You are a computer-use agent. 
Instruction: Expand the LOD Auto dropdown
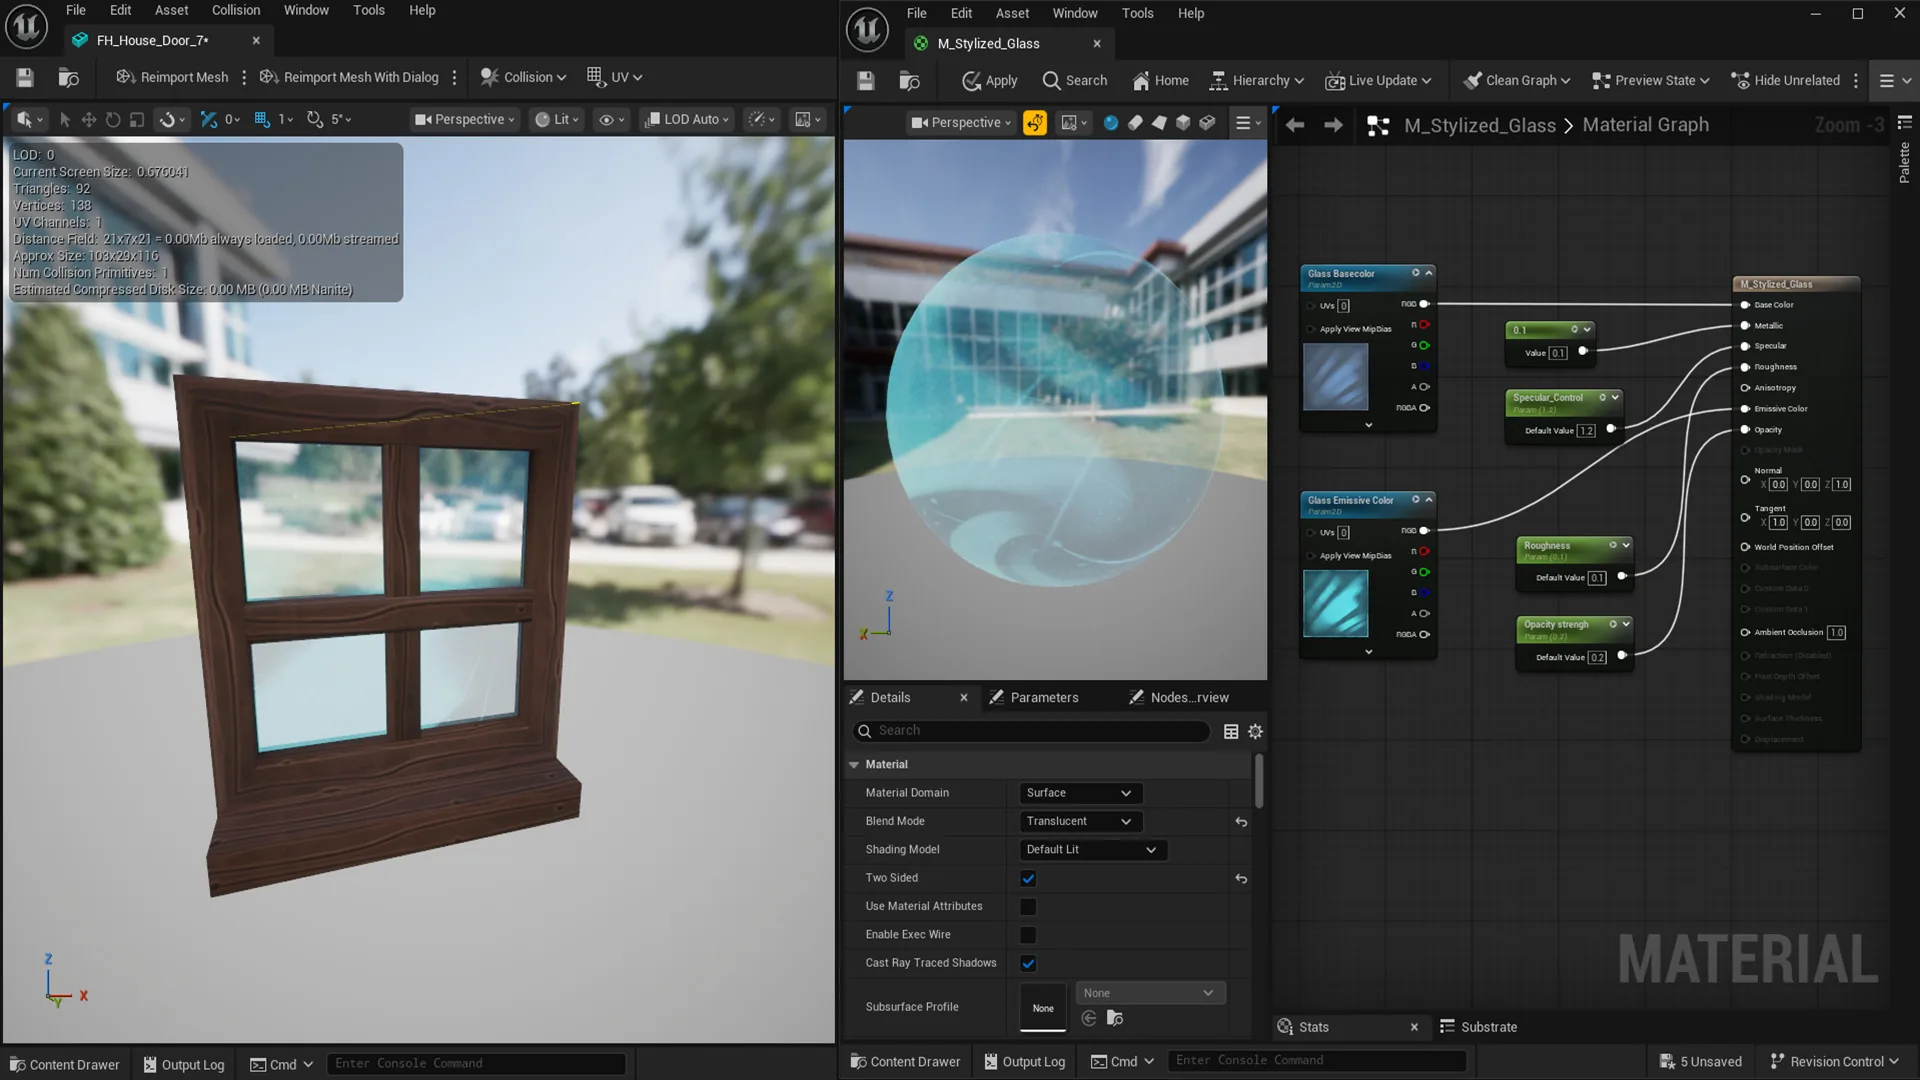[x=688, y=119]
